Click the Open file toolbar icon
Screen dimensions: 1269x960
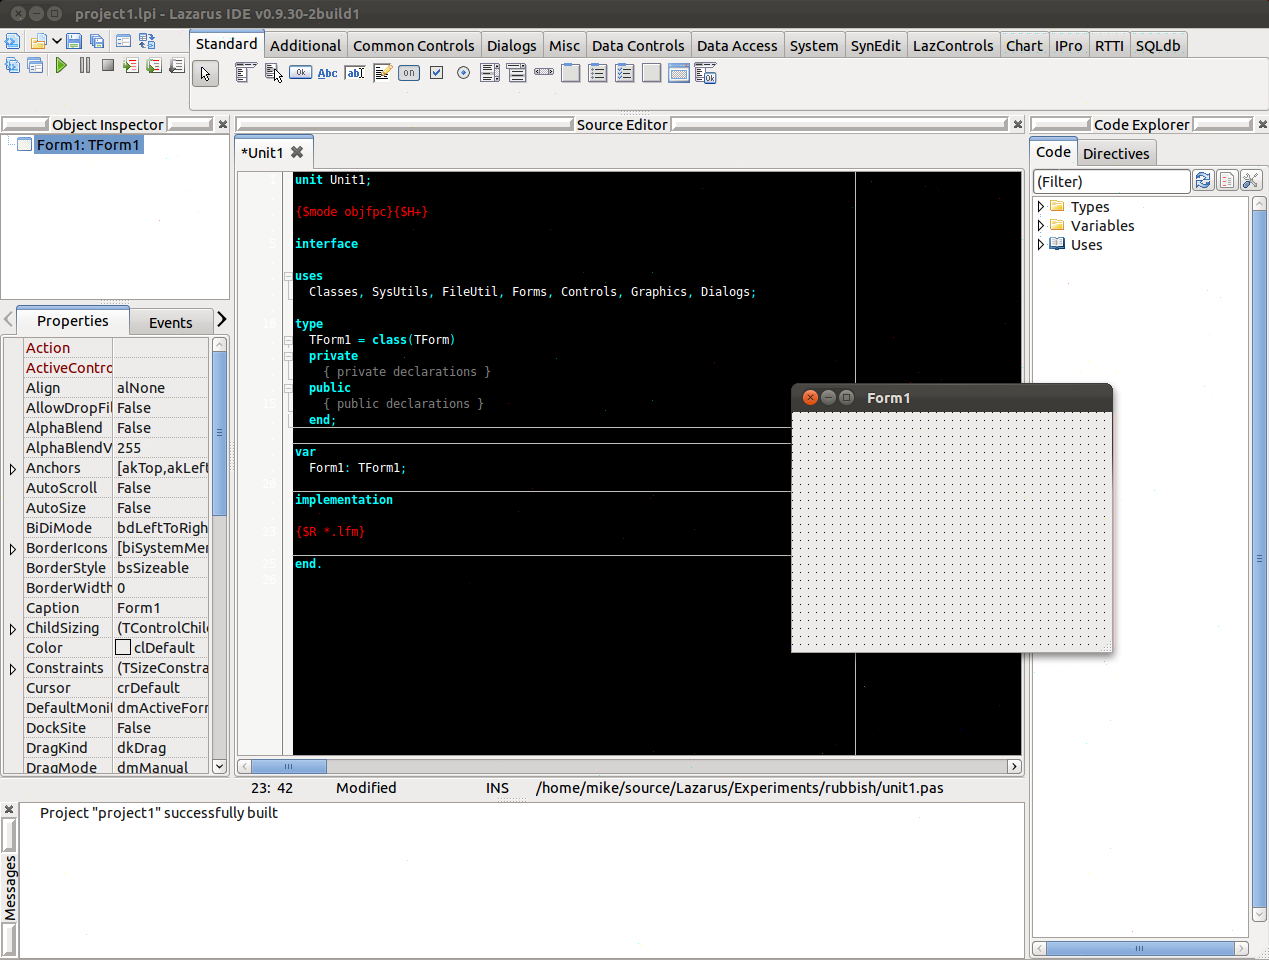coord(38,41)
